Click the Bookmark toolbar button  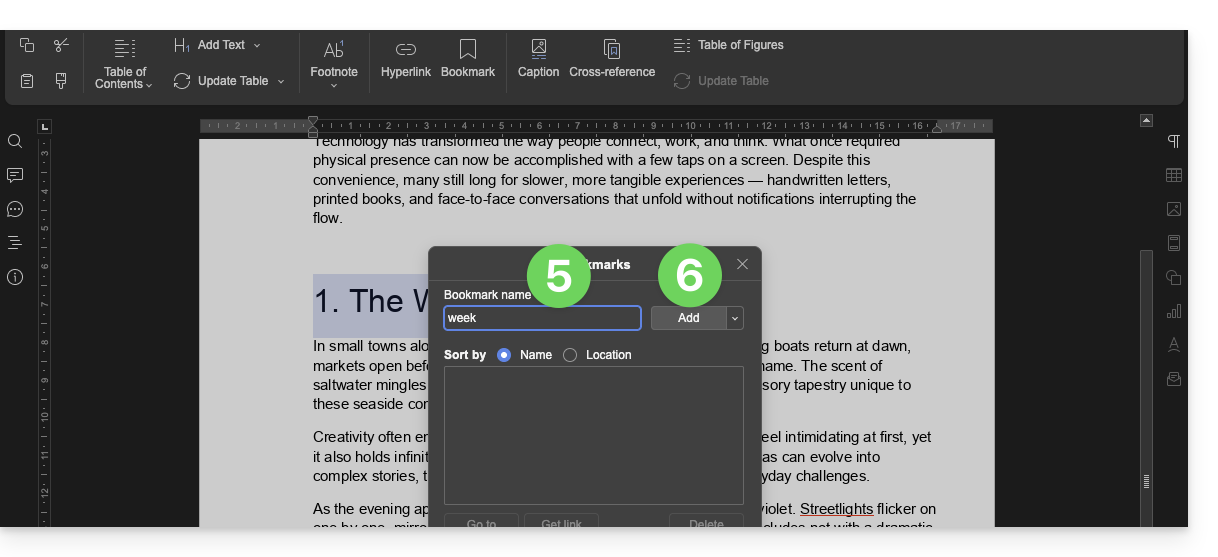click(x=468, y=59)
